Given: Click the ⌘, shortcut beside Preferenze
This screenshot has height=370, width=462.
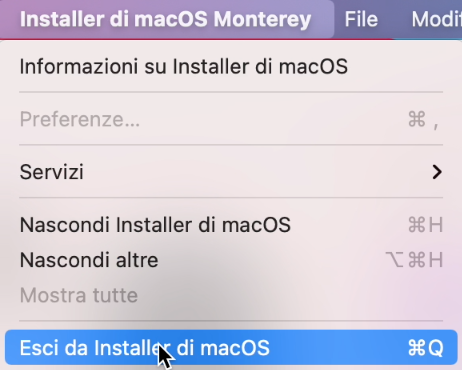Looking at the screenshot, I should pos(423,119).
